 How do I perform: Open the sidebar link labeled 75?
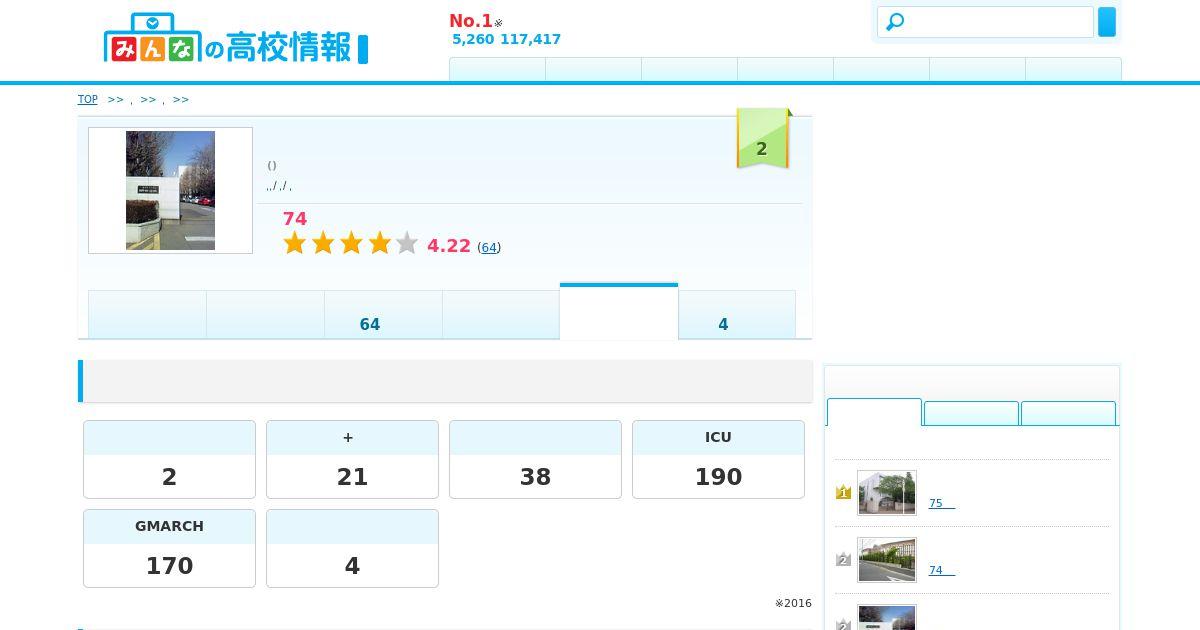tap(942, 503)
